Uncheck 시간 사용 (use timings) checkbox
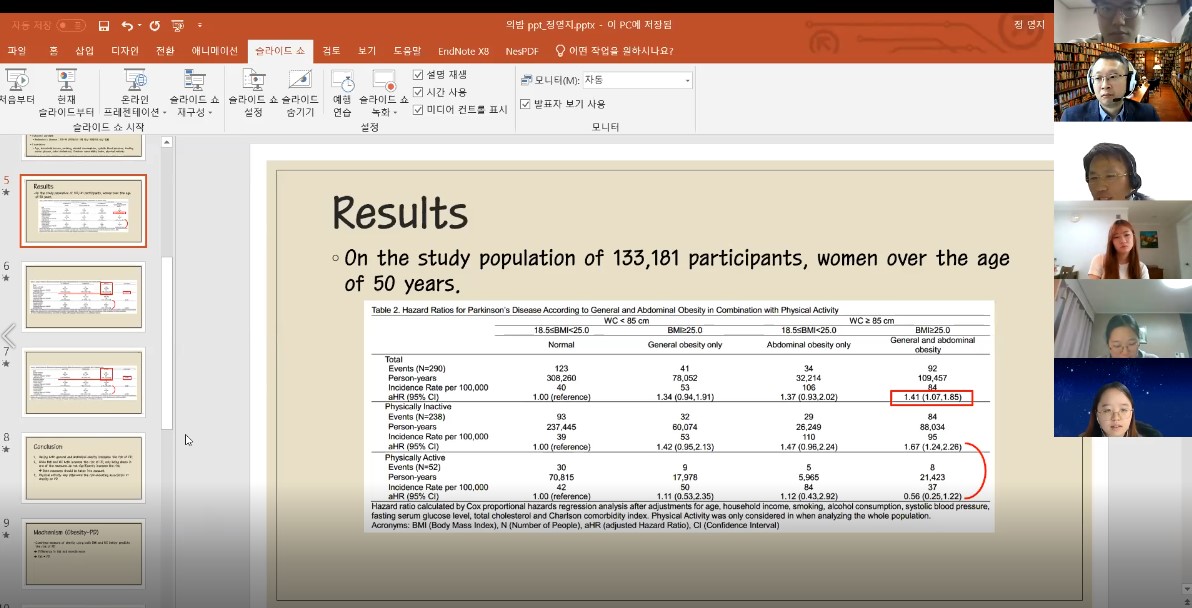The height and width of the screenshot is (608, 1192). 418,92
